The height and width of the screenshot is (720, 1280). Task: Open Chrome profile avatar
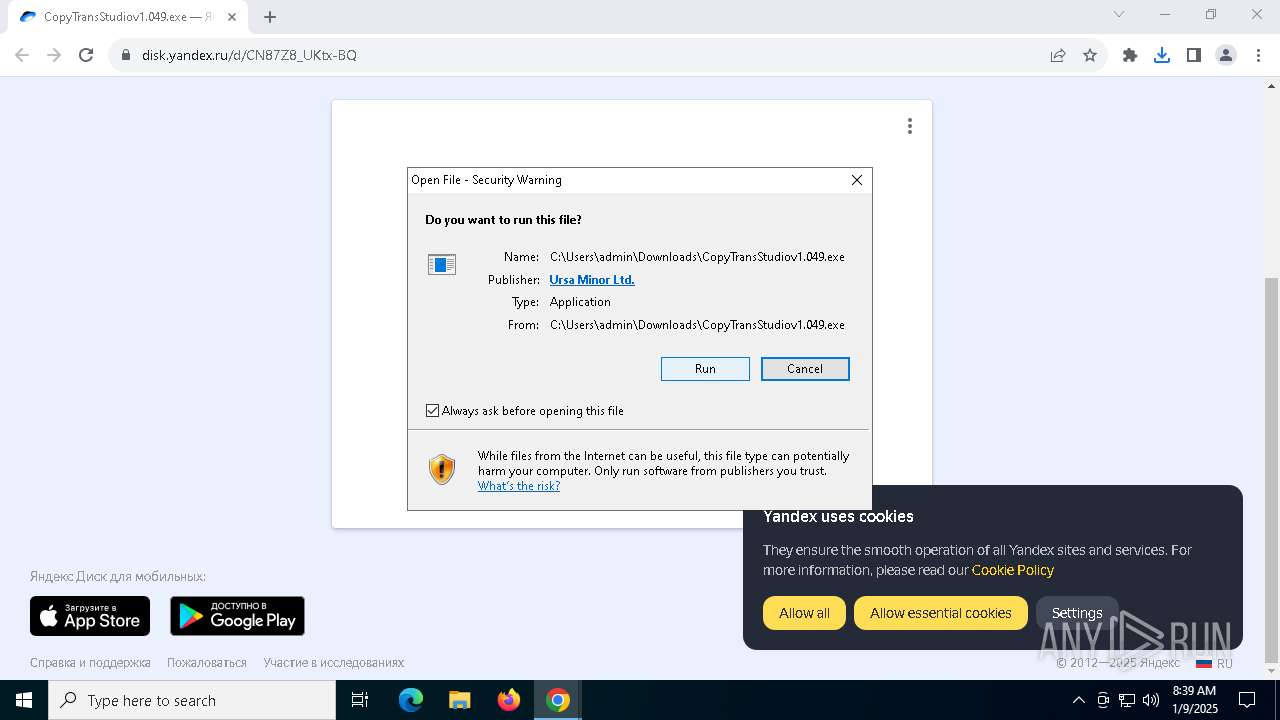point(1226,55)
